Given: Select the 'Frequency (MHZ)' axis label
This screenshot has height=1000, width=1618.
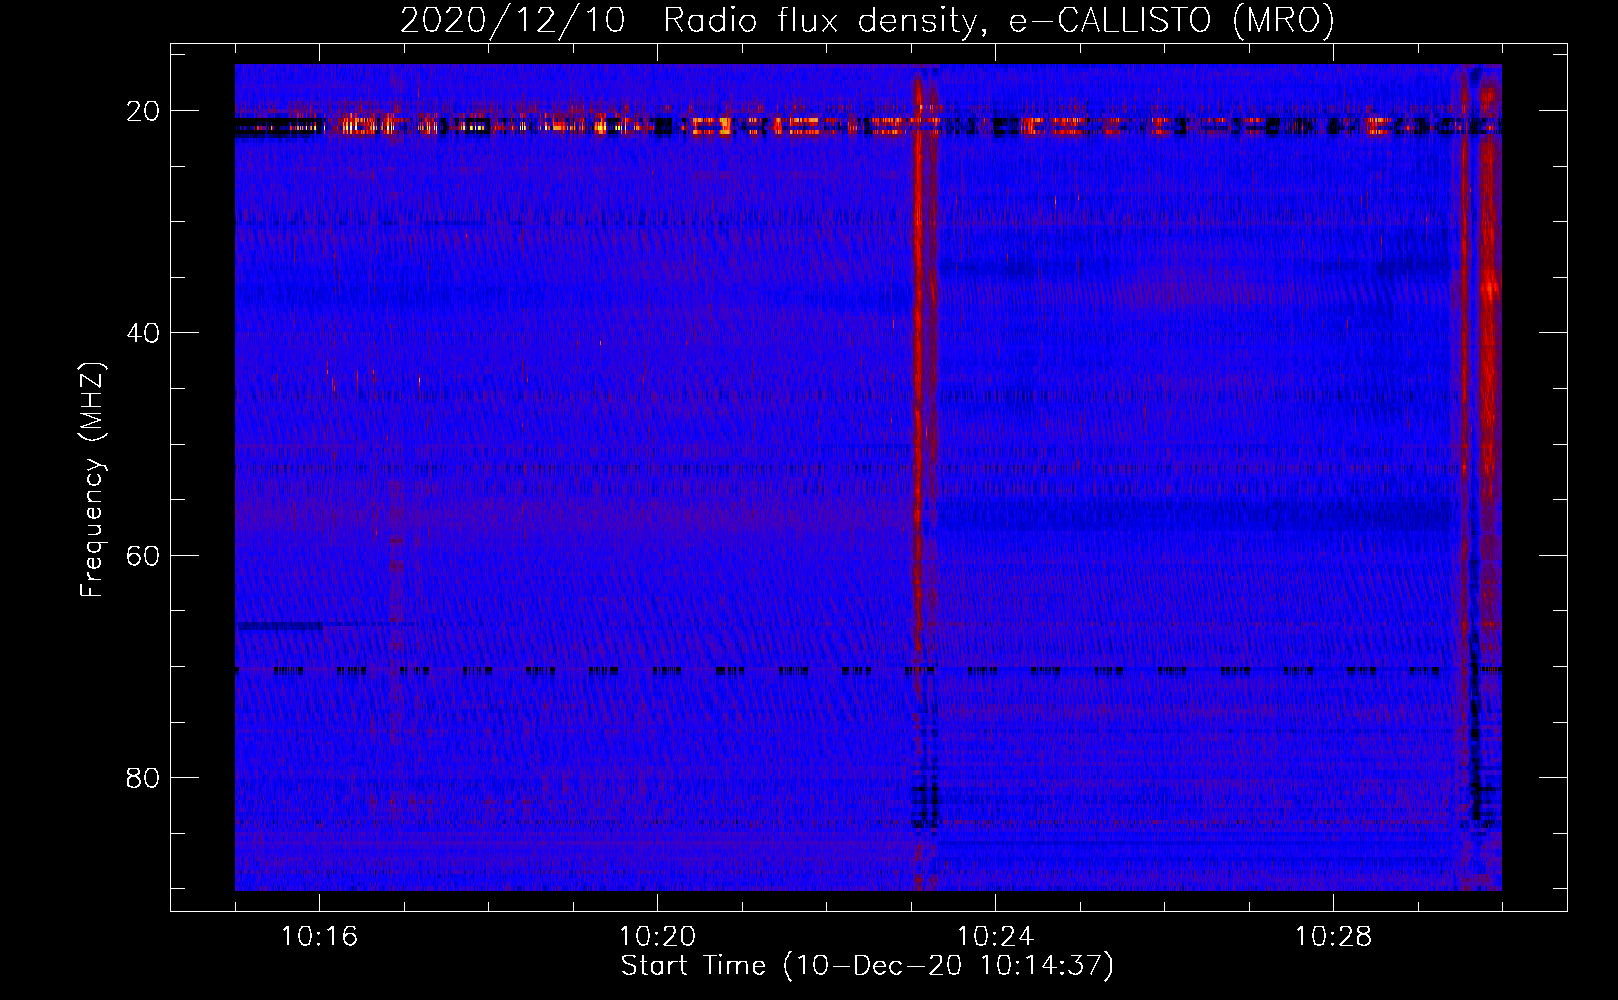Looking at the screenshot, I should point(92,480).
